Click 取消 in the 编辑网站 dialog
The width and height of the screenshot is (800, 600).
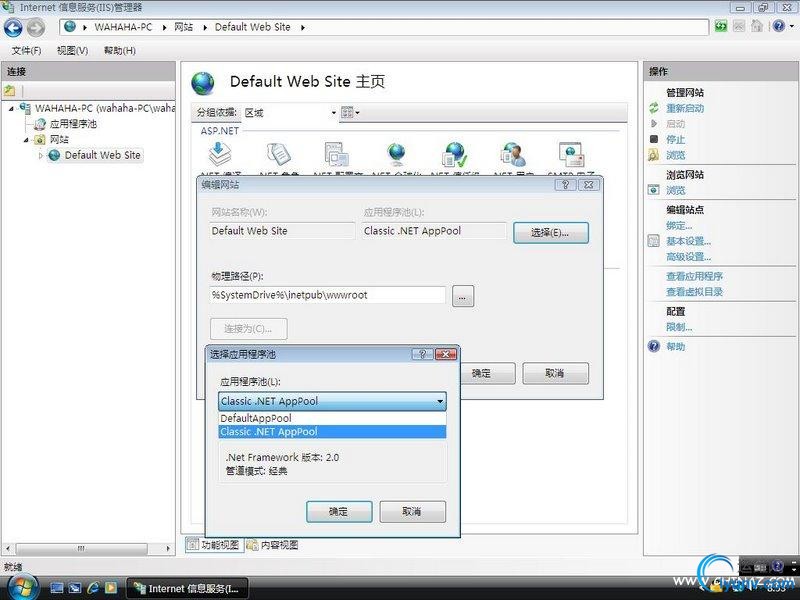pyautogui.click(x=555, y=373)
